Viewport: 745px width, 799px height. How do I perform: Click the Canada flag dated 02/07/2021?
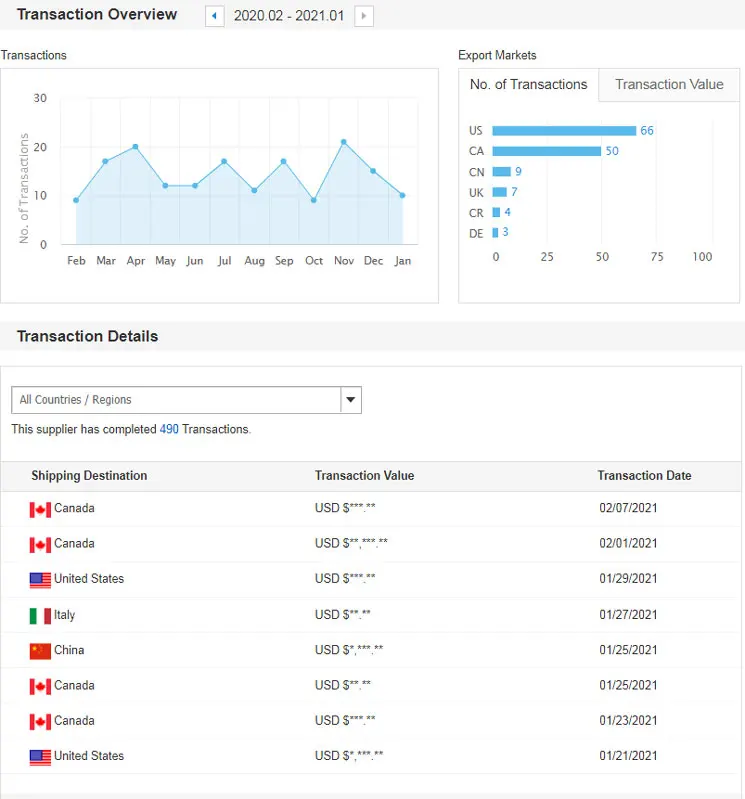click(40, 509)
